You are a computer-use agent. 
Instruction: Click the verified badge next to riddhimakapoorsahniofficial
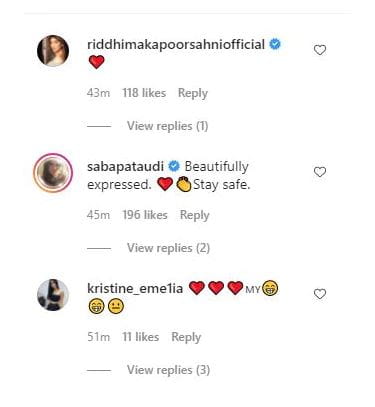275,44
